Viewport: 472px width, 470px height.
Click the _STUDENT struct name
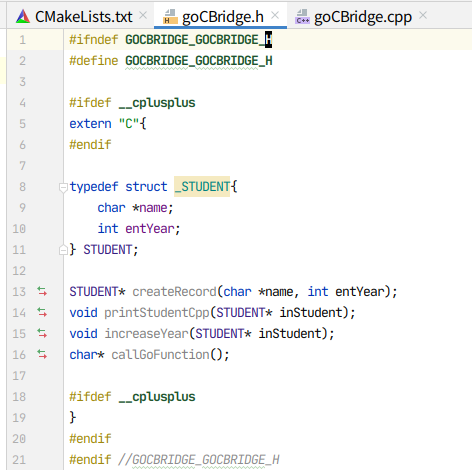pos(202,187)
